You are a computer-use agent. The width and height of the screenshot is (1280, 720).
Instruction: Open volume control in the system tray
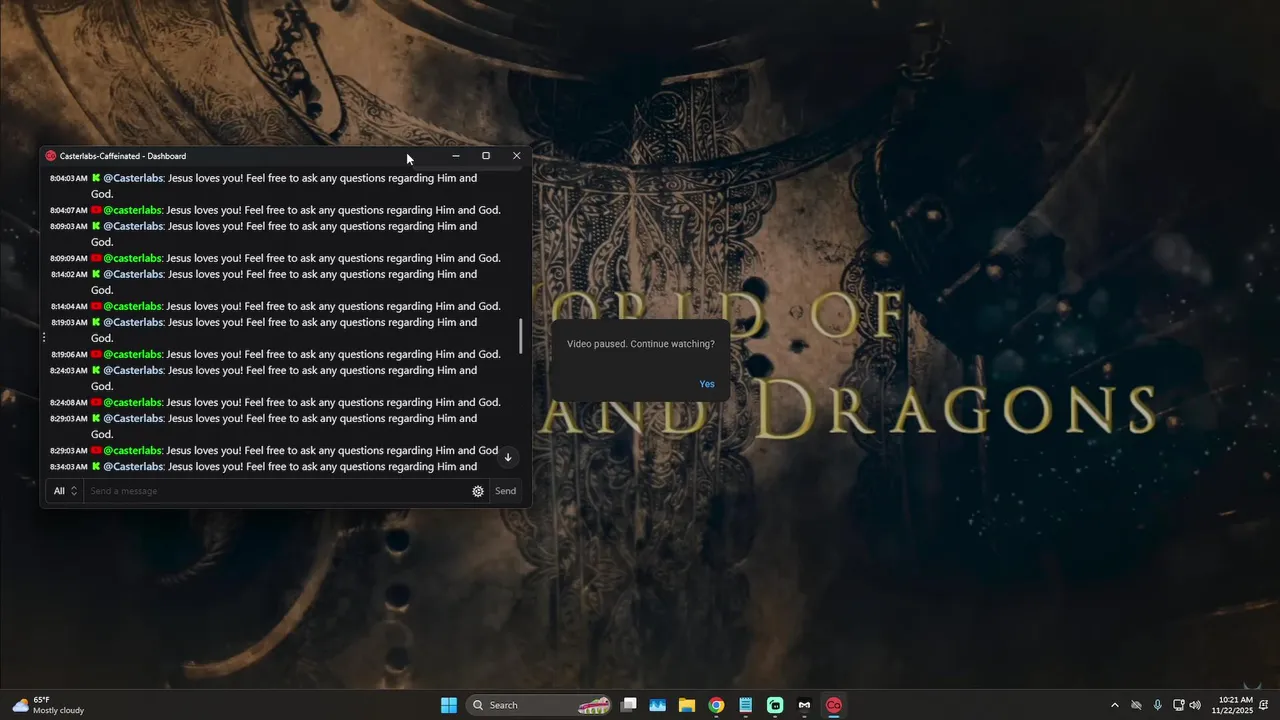point(1195,705)
